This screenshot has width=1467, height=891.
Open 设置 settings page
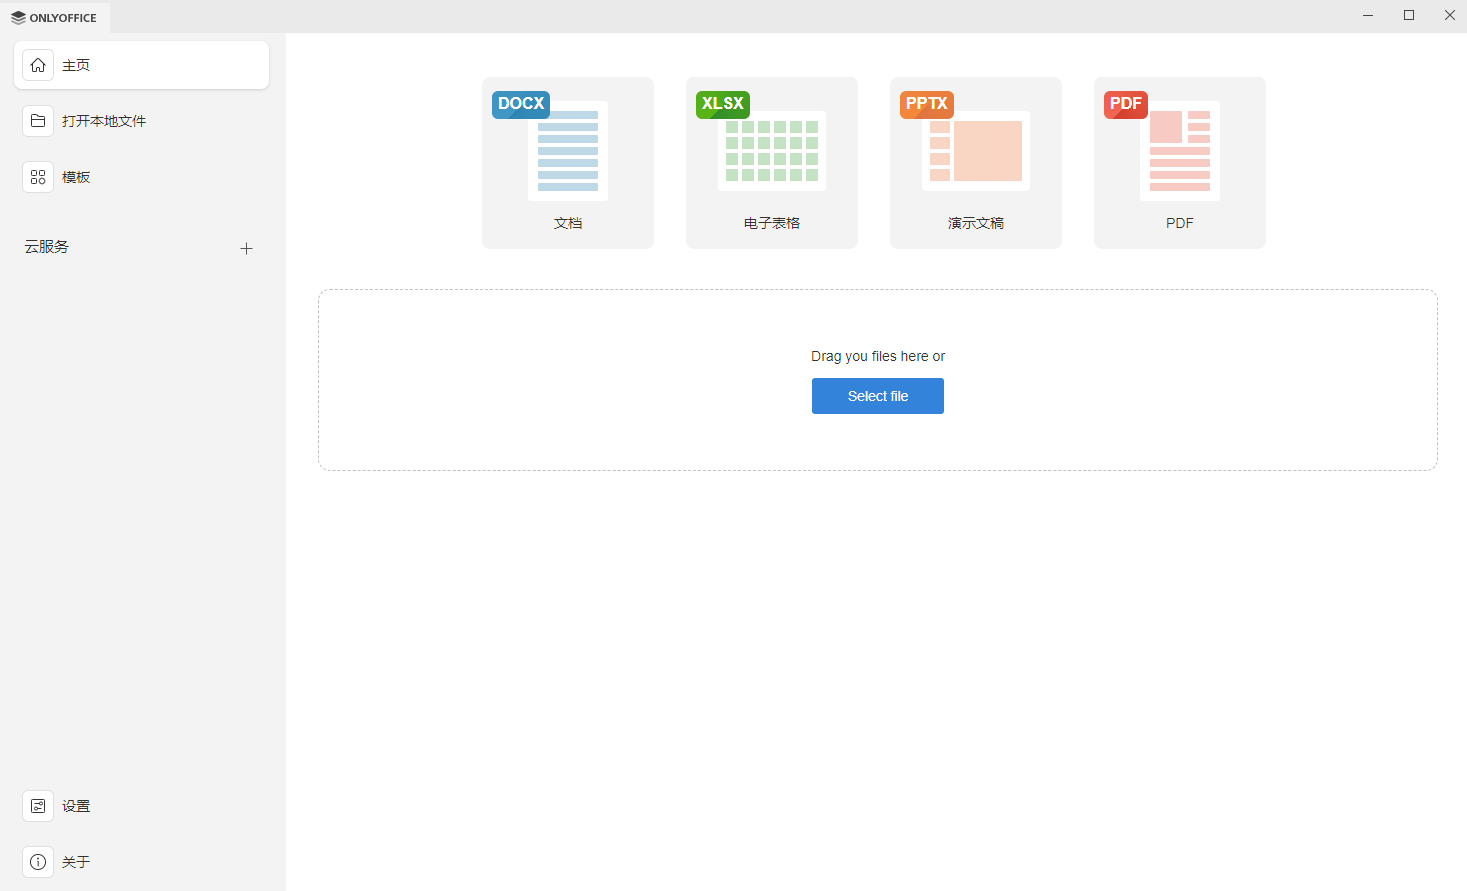141,806
